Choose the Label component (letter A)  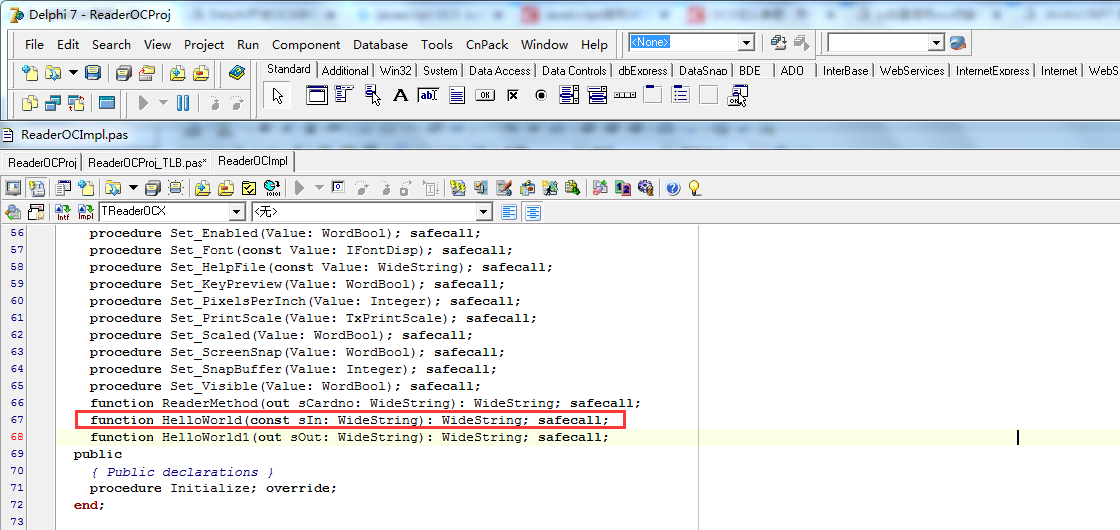[401, 94]
